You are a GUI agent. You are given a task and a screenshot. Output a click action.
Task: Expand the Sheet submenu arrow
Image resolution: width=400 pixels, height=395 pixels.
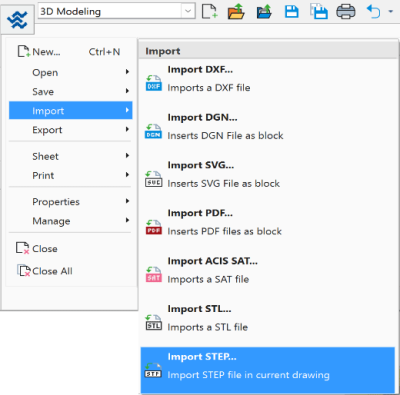coord(127,155)
